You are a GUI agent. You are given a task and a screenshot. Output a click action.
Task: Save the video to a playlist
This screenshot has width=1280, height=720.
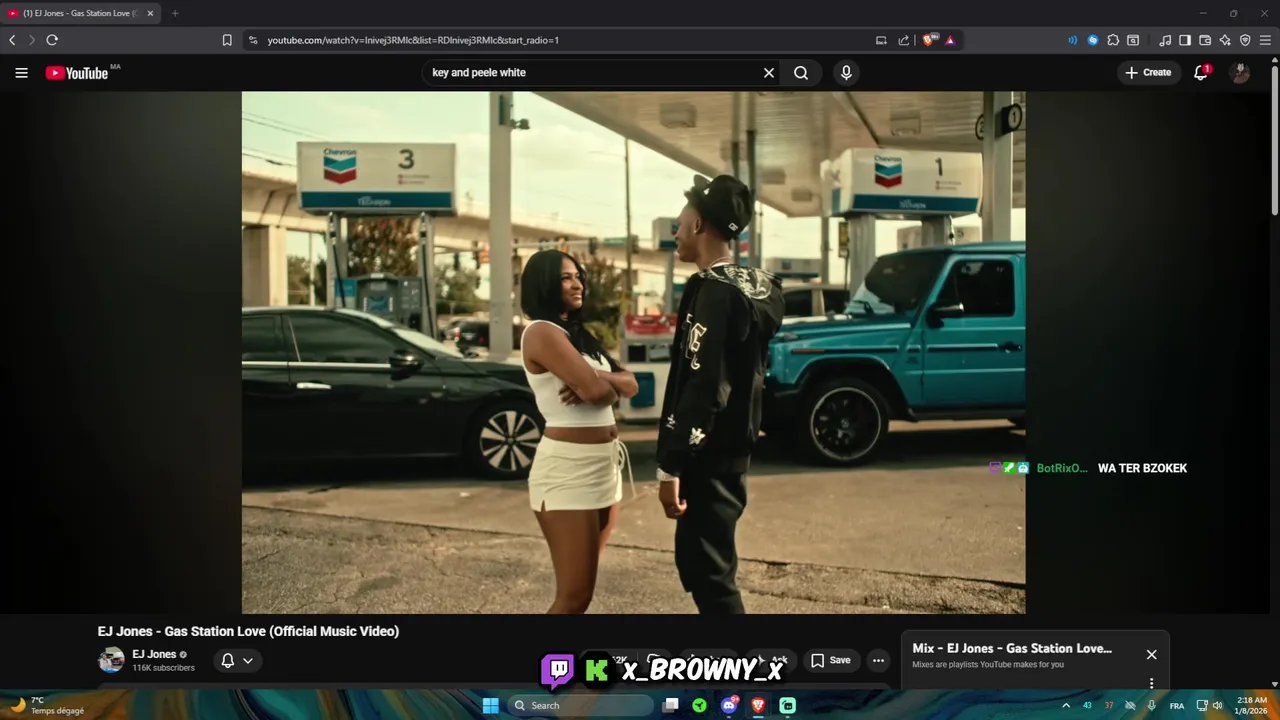[x=831, y=660]
